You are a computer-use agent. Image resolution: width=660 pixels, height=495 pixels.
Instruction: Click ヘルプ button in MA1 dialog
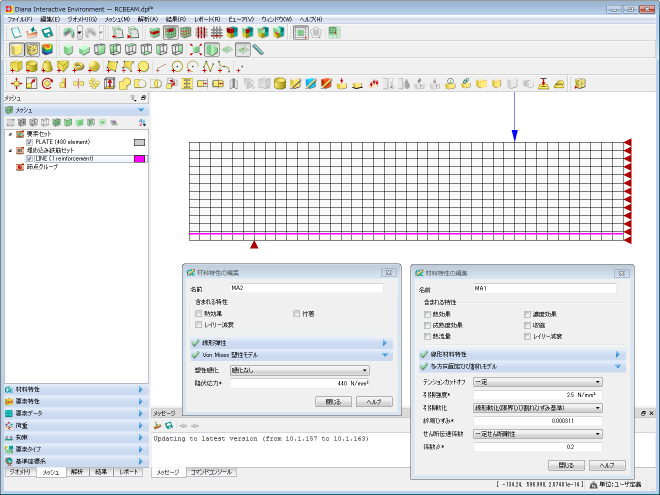[606, 465]
